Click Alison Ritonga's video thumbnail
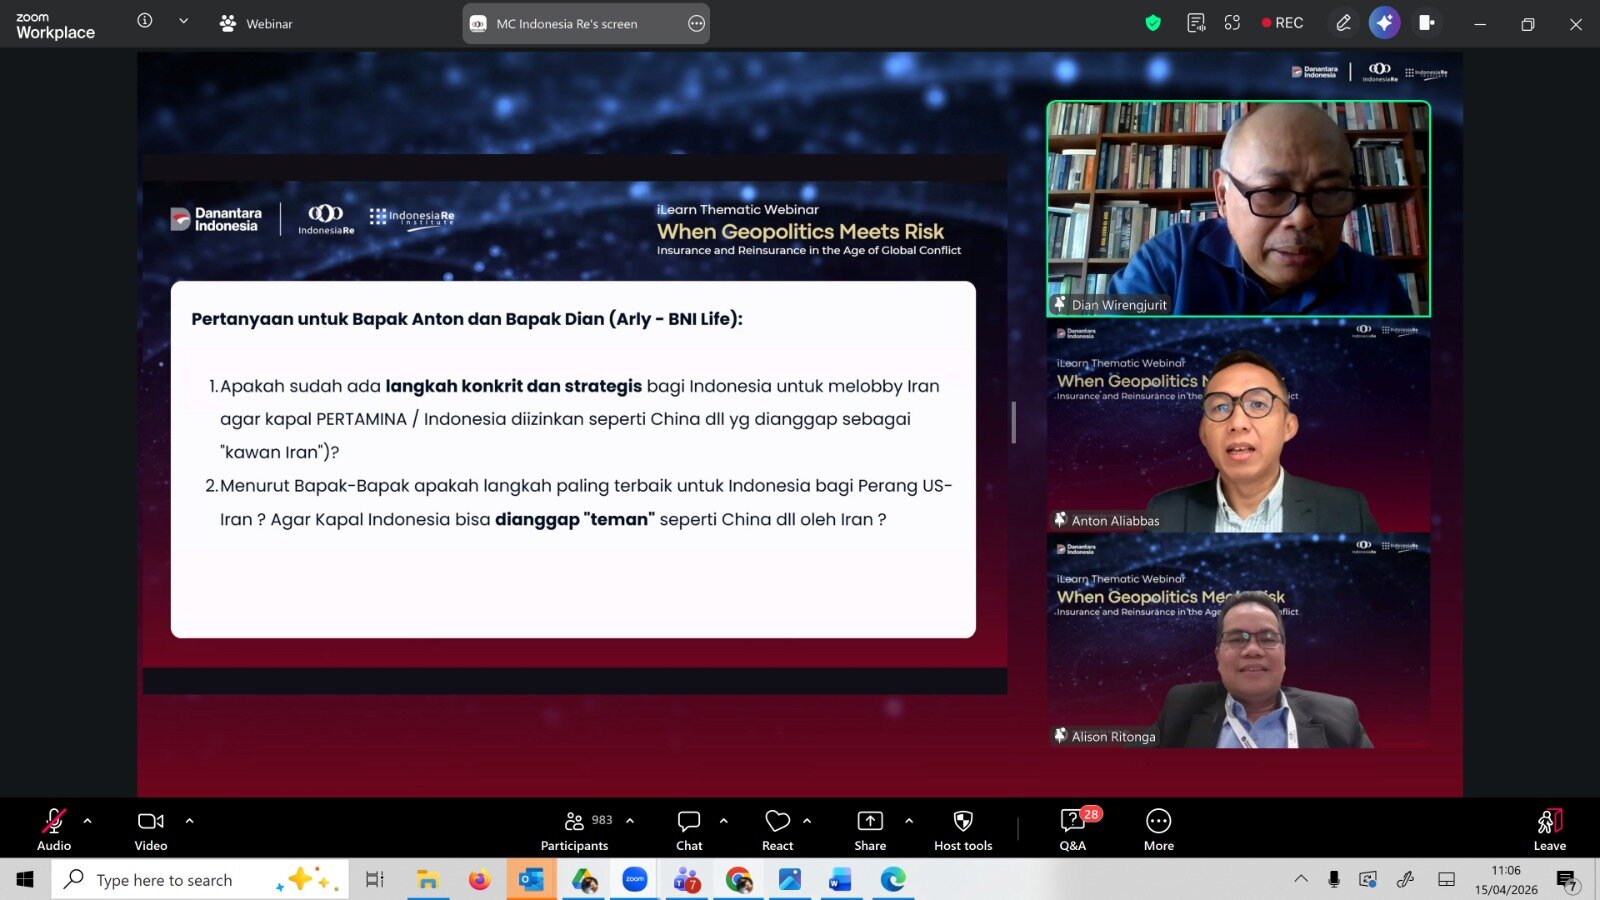The width and height of the screenshot is (1600, 900). click(x=1238, y=641)
